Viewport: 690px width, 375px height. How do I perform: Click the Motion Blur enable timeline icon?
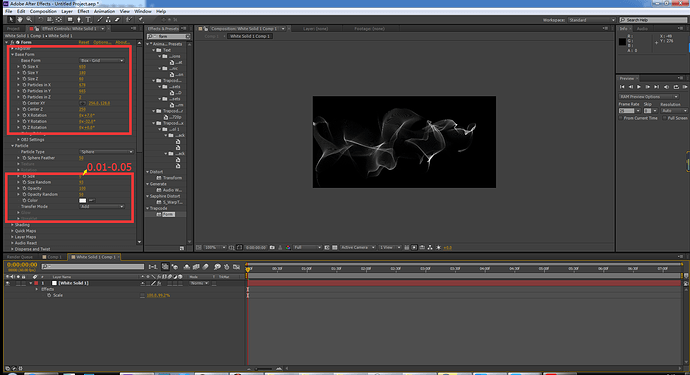[206, 267]
